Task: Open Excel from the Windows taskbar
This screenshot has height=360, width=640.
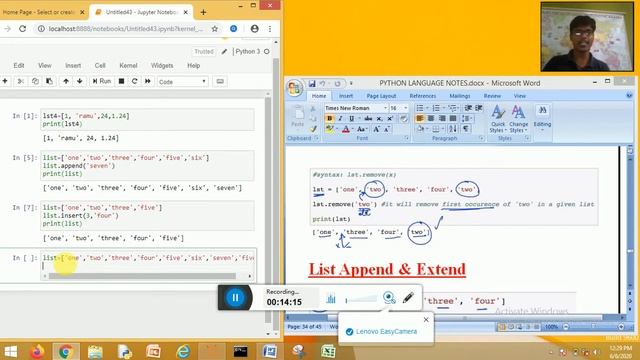Action: coord(328,351)
